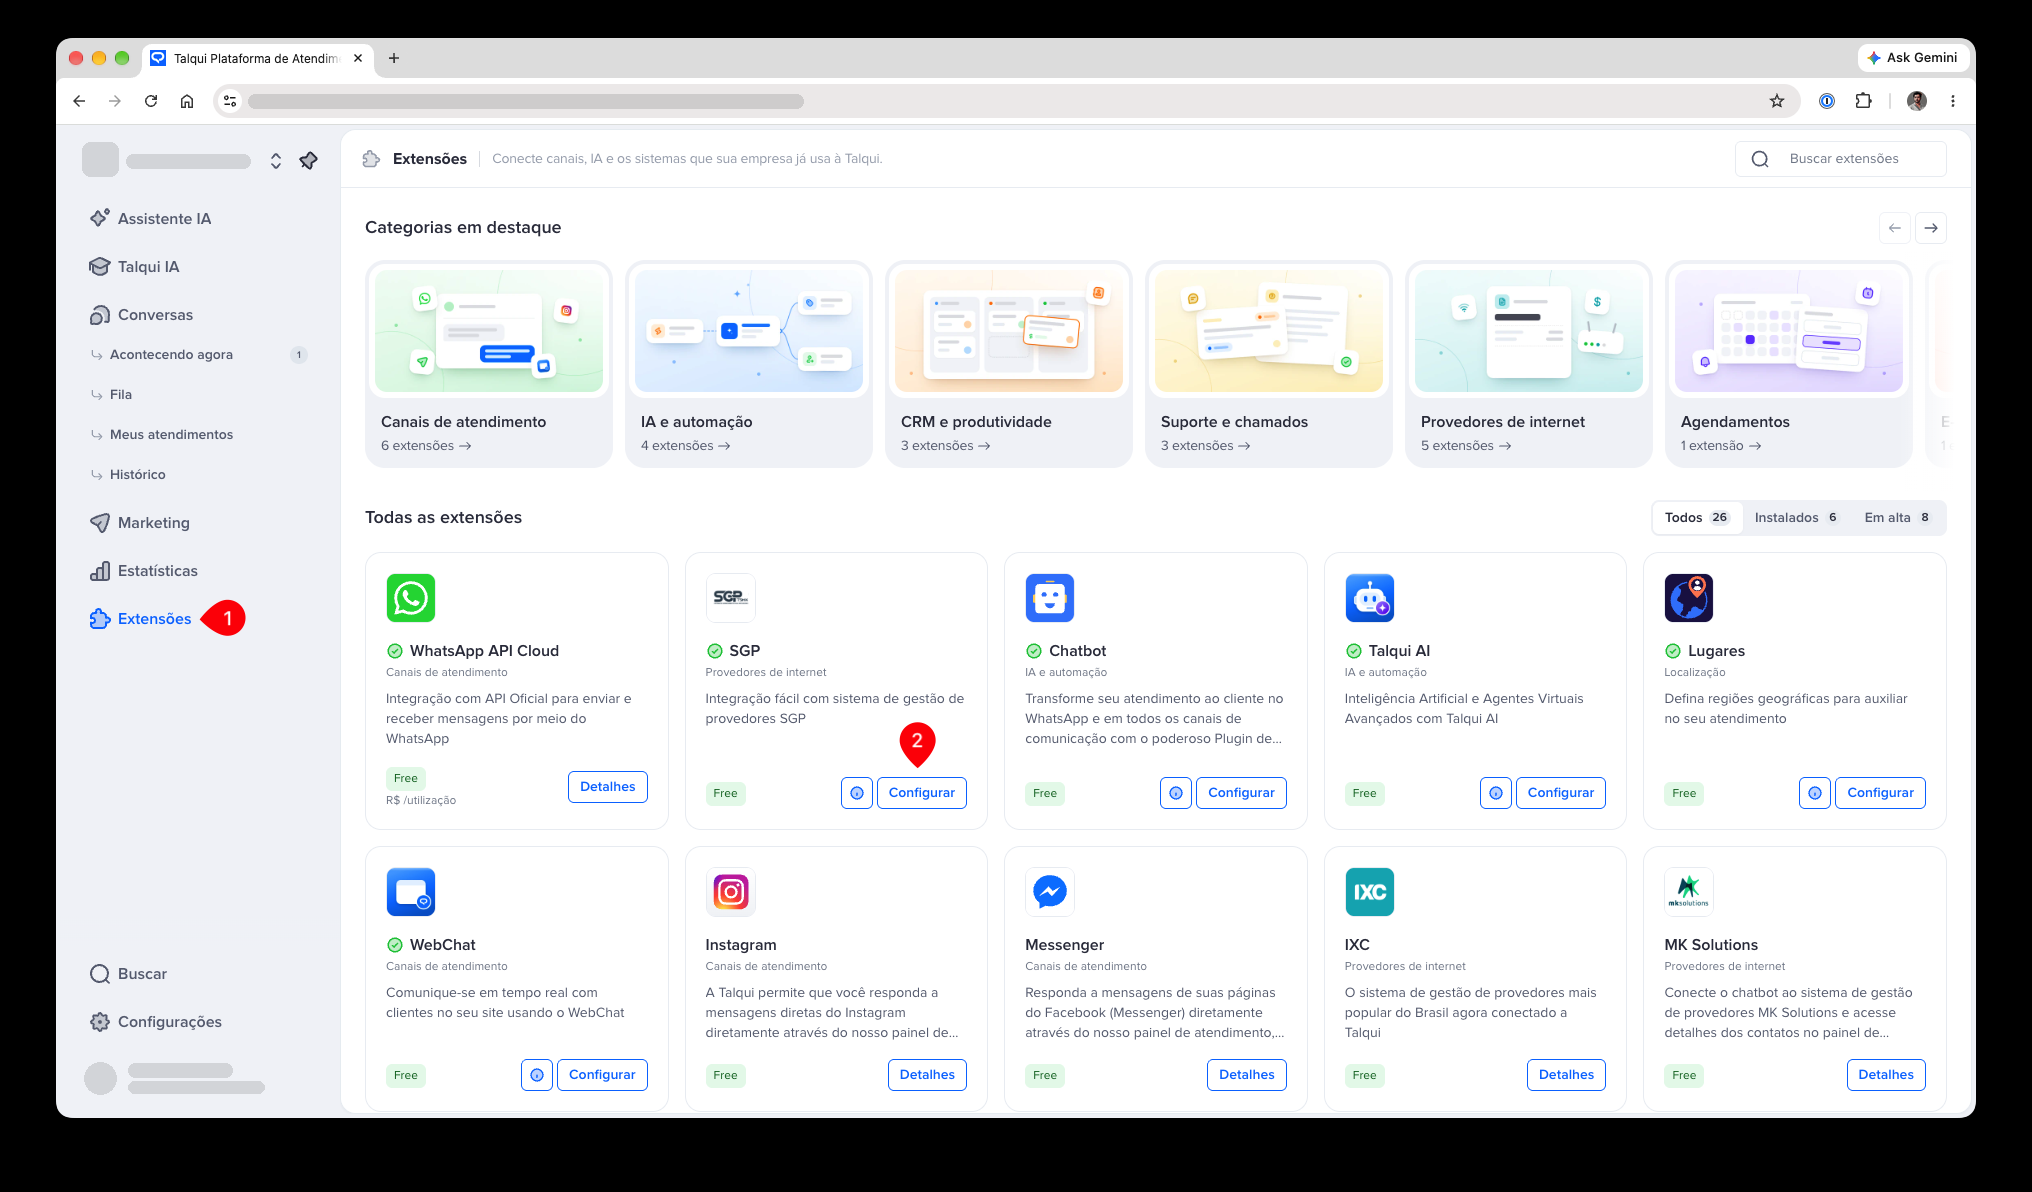This screenshot has width=2032, height=1192.
Task: Click Configurar on Chatbot card
Action: tap(1241, 793)
